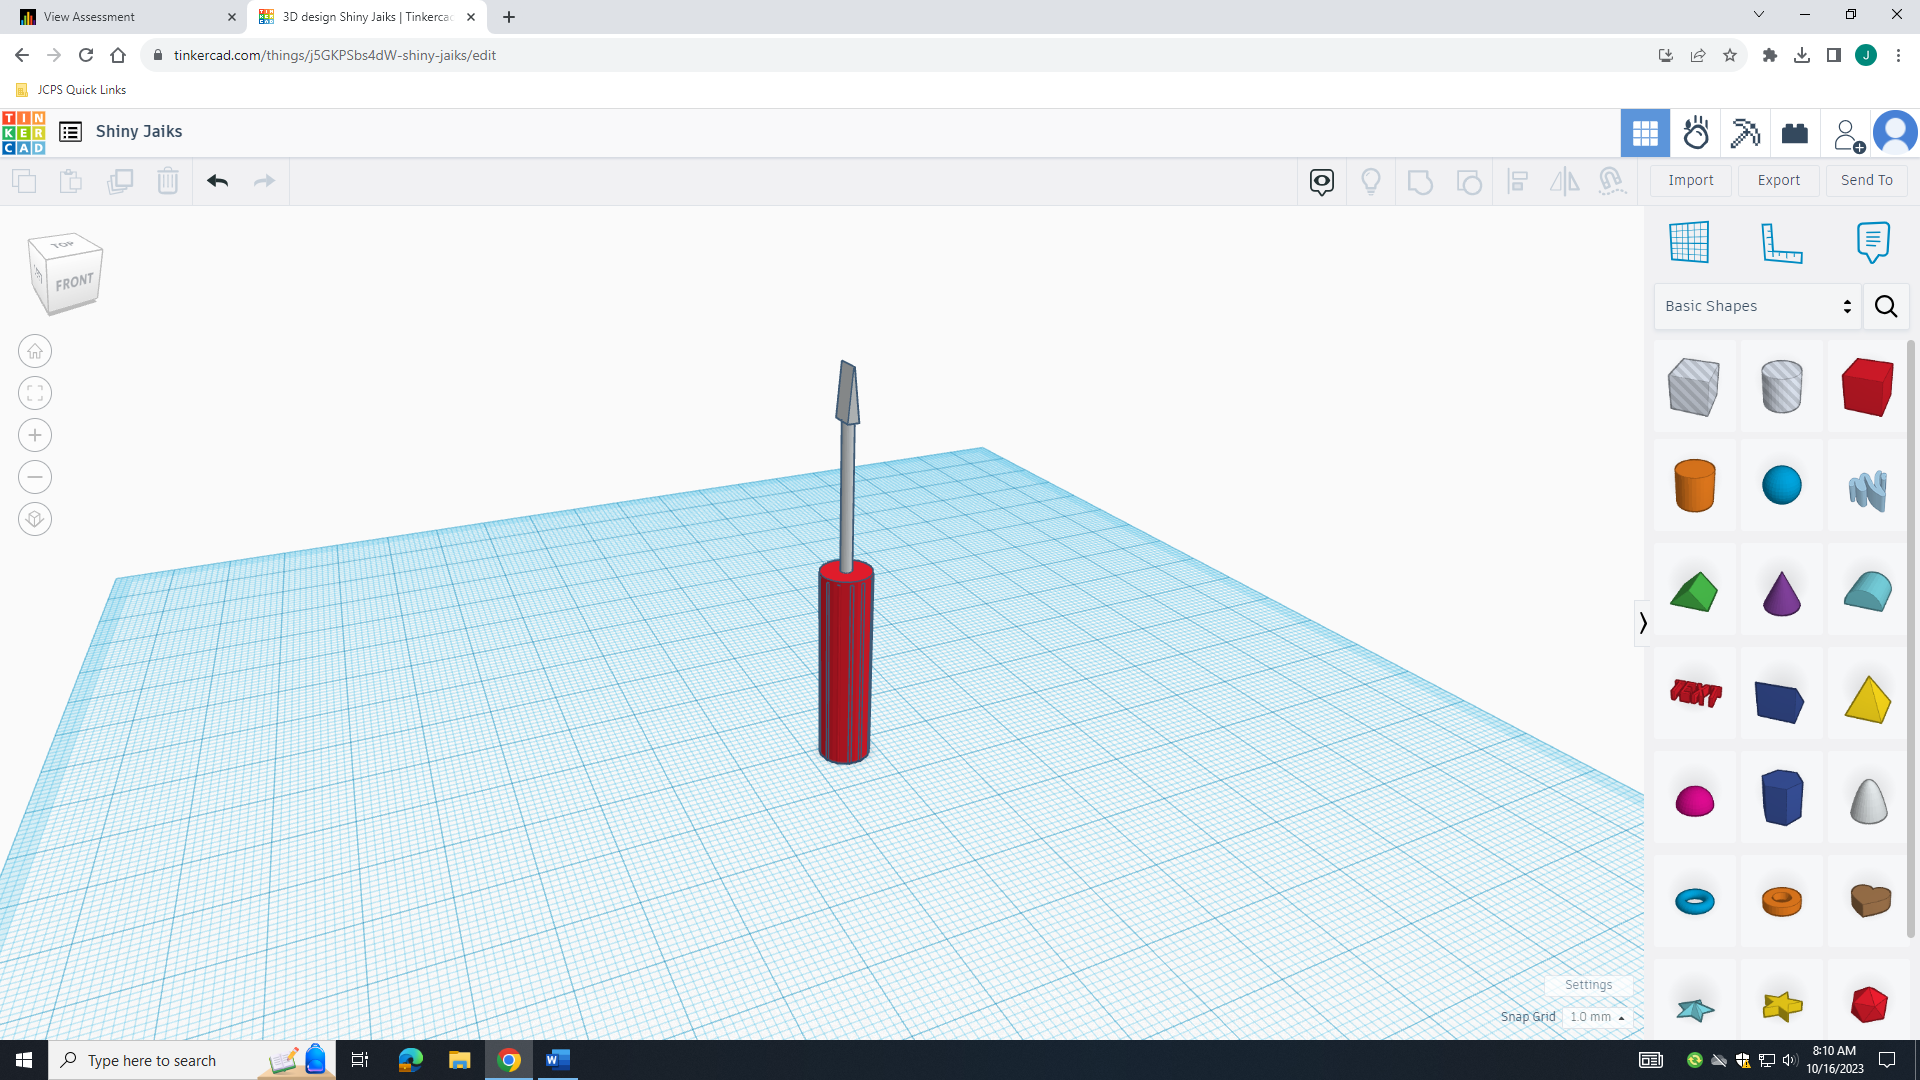The image size is (1920, 1080).
Task: Click the Zoom out minus button
Action: 35,477
